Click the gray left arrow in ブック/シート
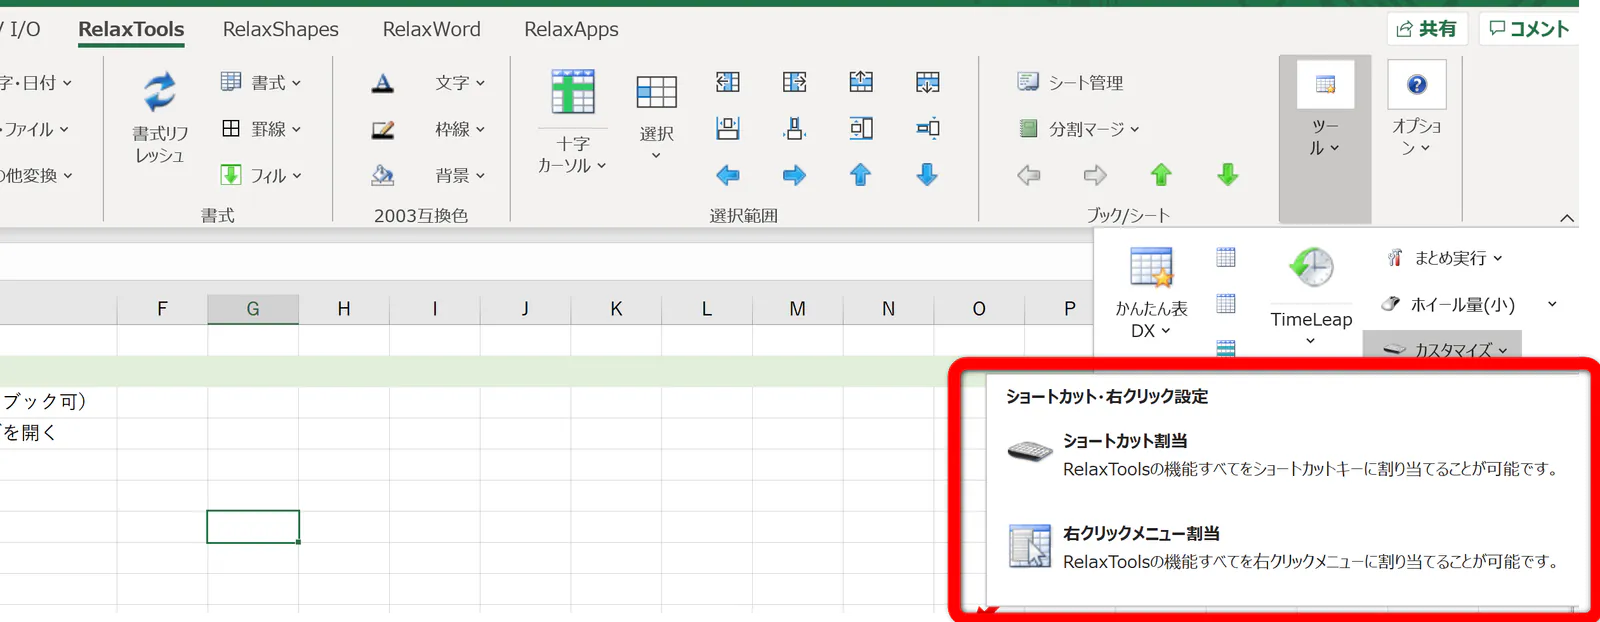1600x622 pixels. point(1029,175)
